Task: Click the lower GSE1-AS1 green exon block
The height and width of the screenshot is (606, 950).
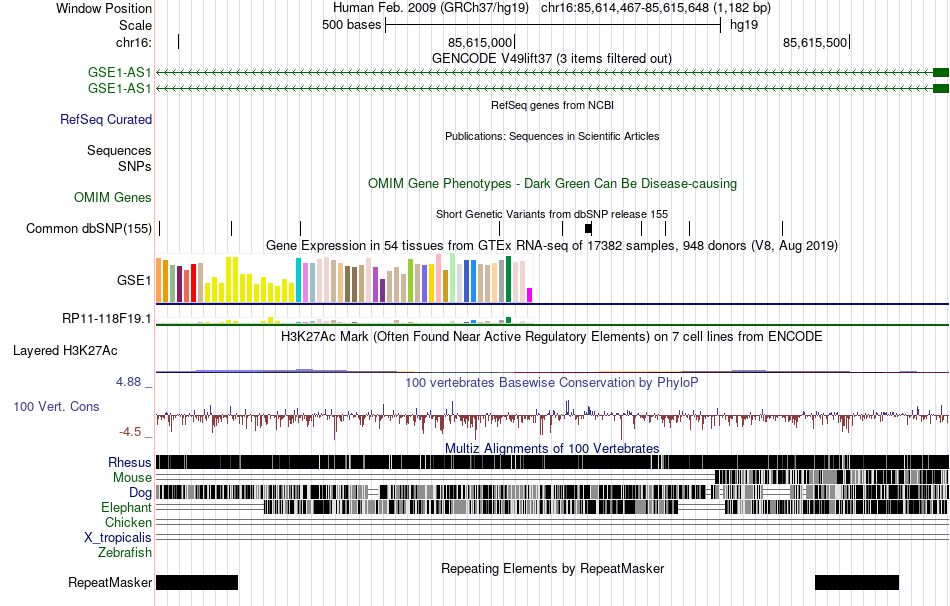Action: (941, 88)
